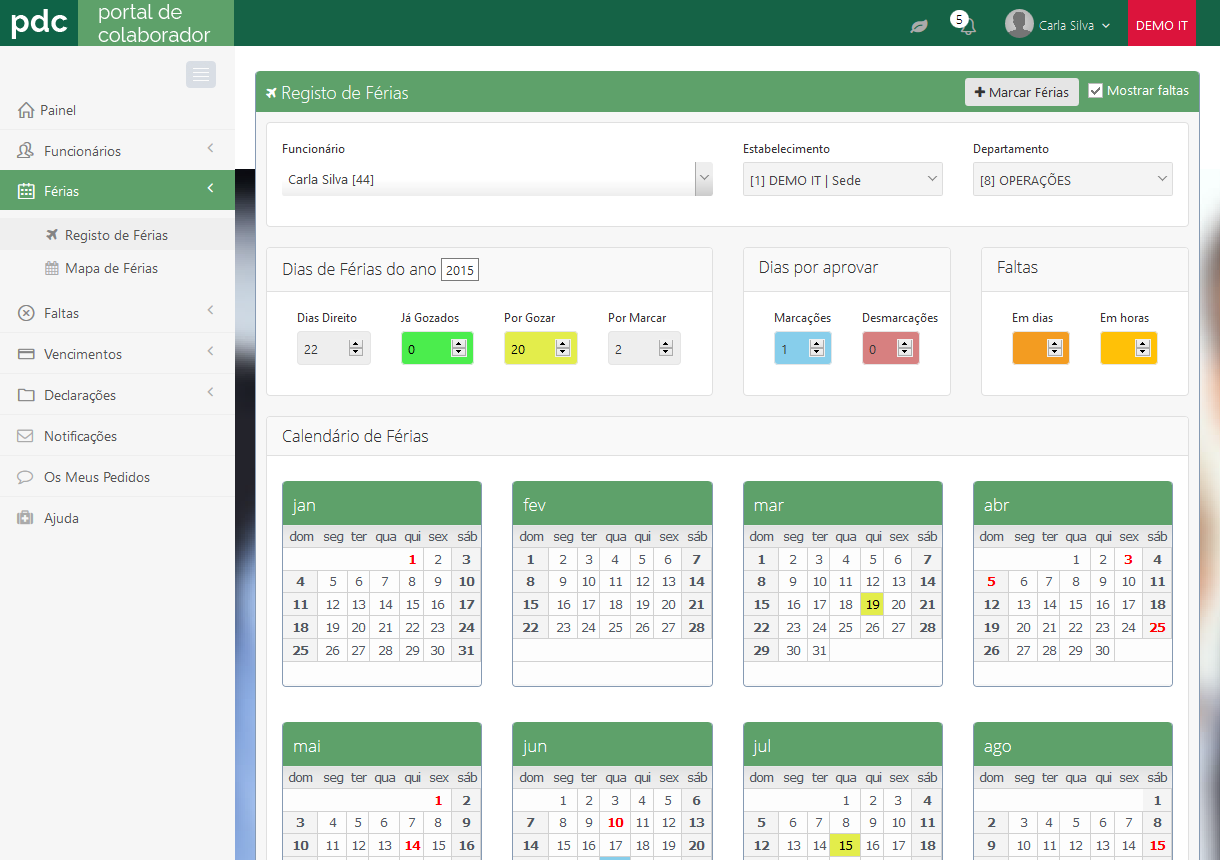
Task: Click the Marcar Férias button
Action: point(1021,92)
